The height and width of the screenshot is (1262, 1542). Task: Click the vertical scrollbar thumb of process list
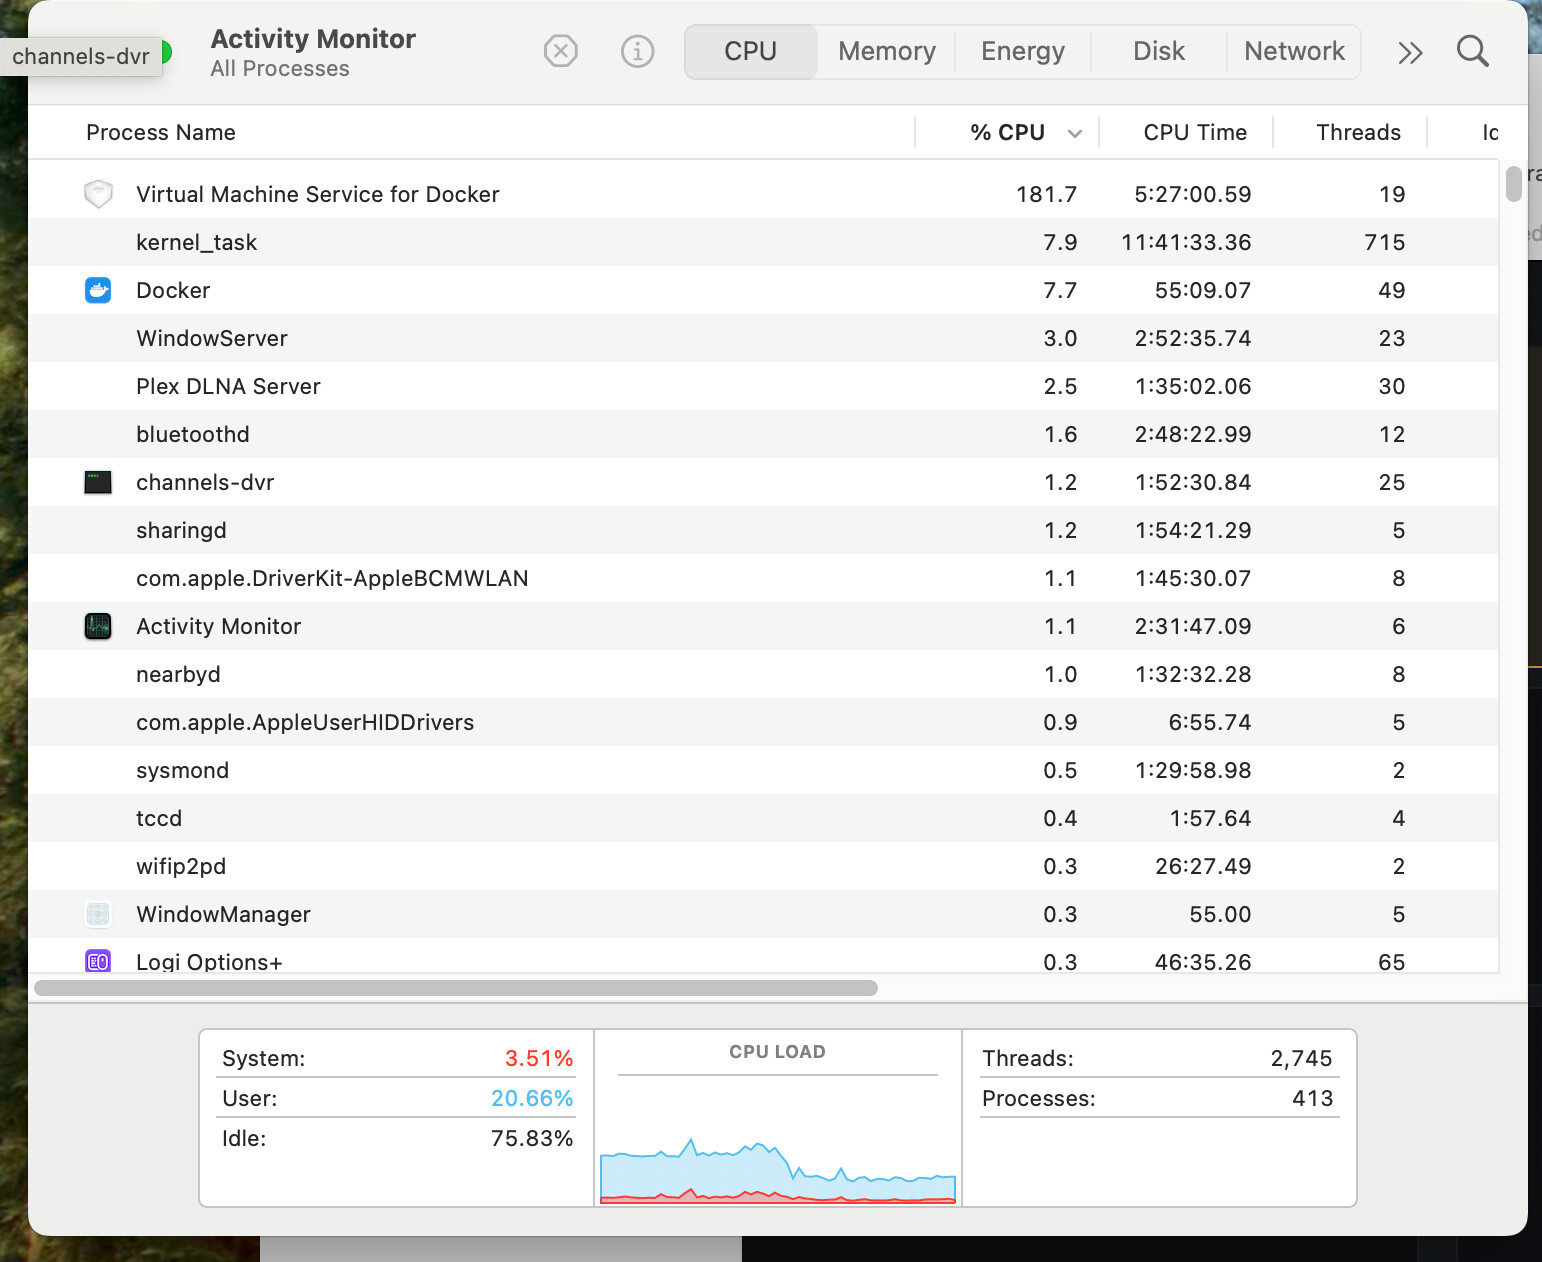tap(1513, 184)
